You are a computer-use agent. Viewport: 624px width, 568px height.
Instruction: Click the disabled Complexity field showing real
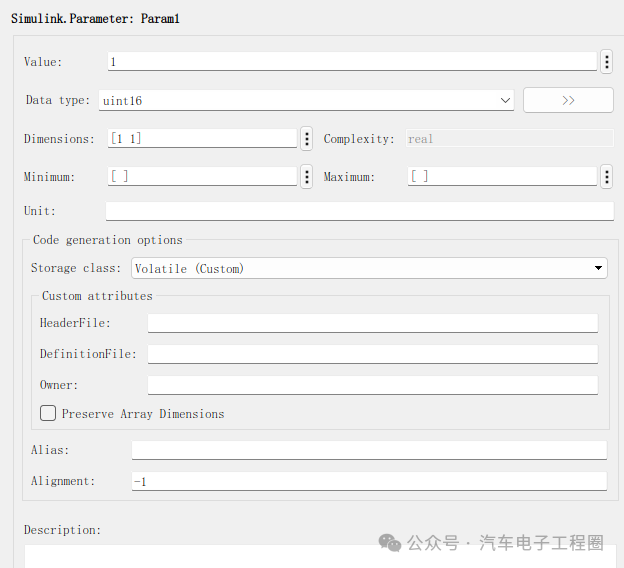(x=509, y=139)
